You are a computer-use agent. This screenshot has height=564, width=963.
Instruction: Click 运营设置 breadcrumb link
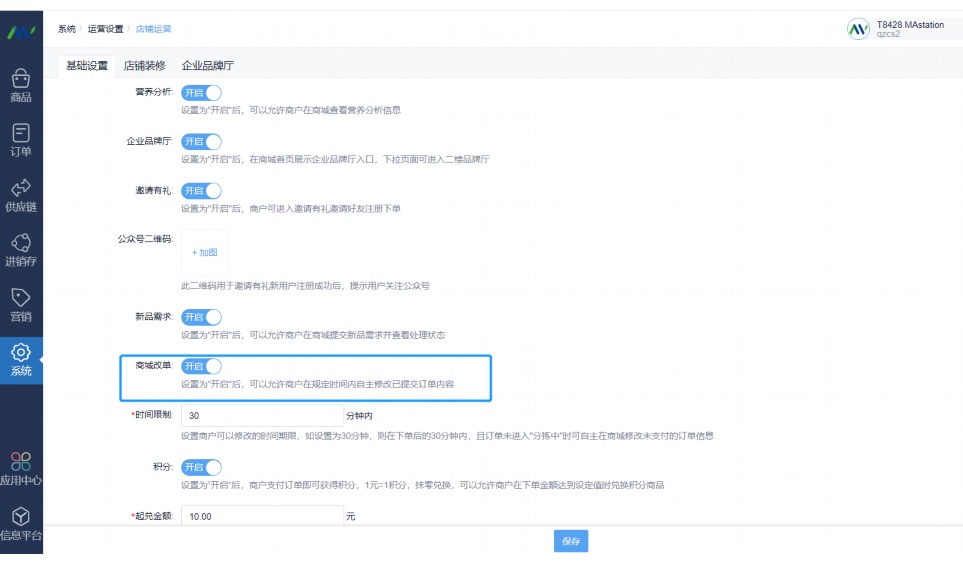(105, 29)
